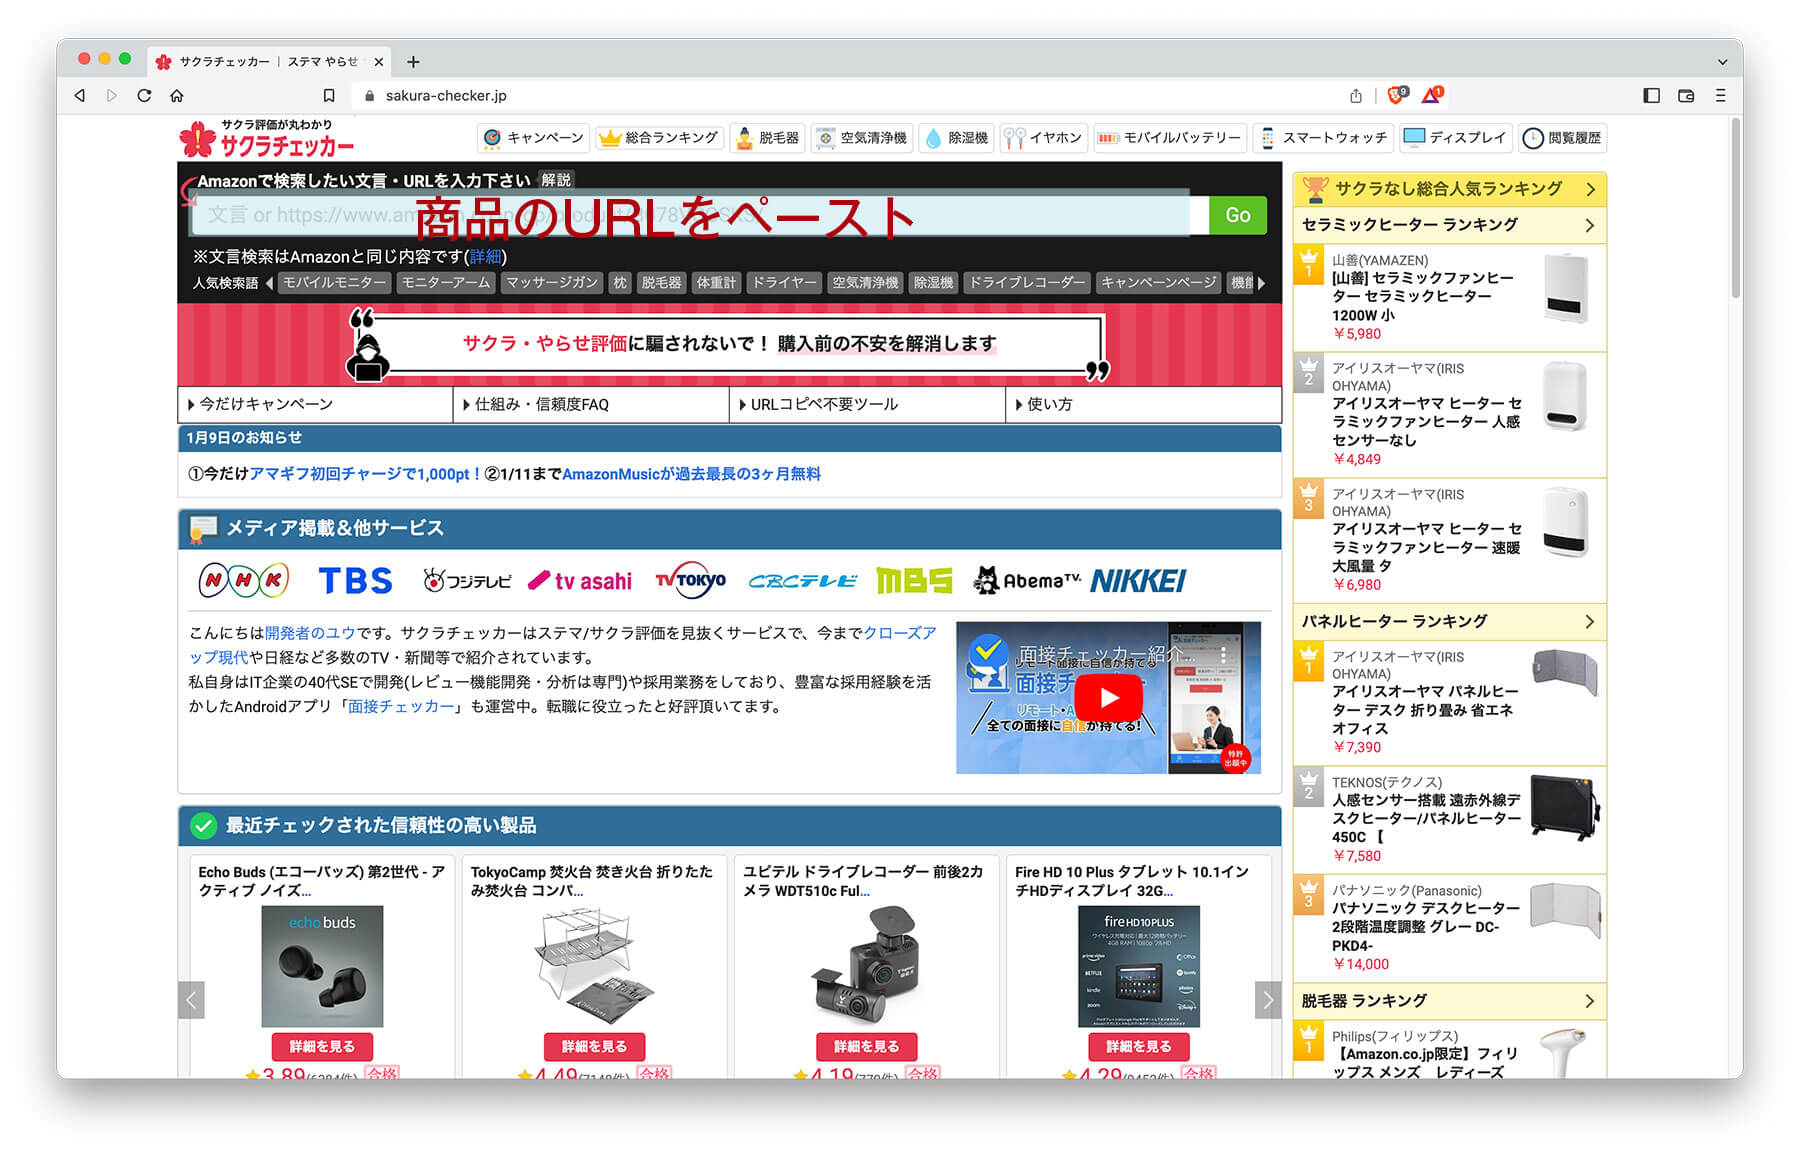
Task: Show previous products in carousel
Action: 191,999
